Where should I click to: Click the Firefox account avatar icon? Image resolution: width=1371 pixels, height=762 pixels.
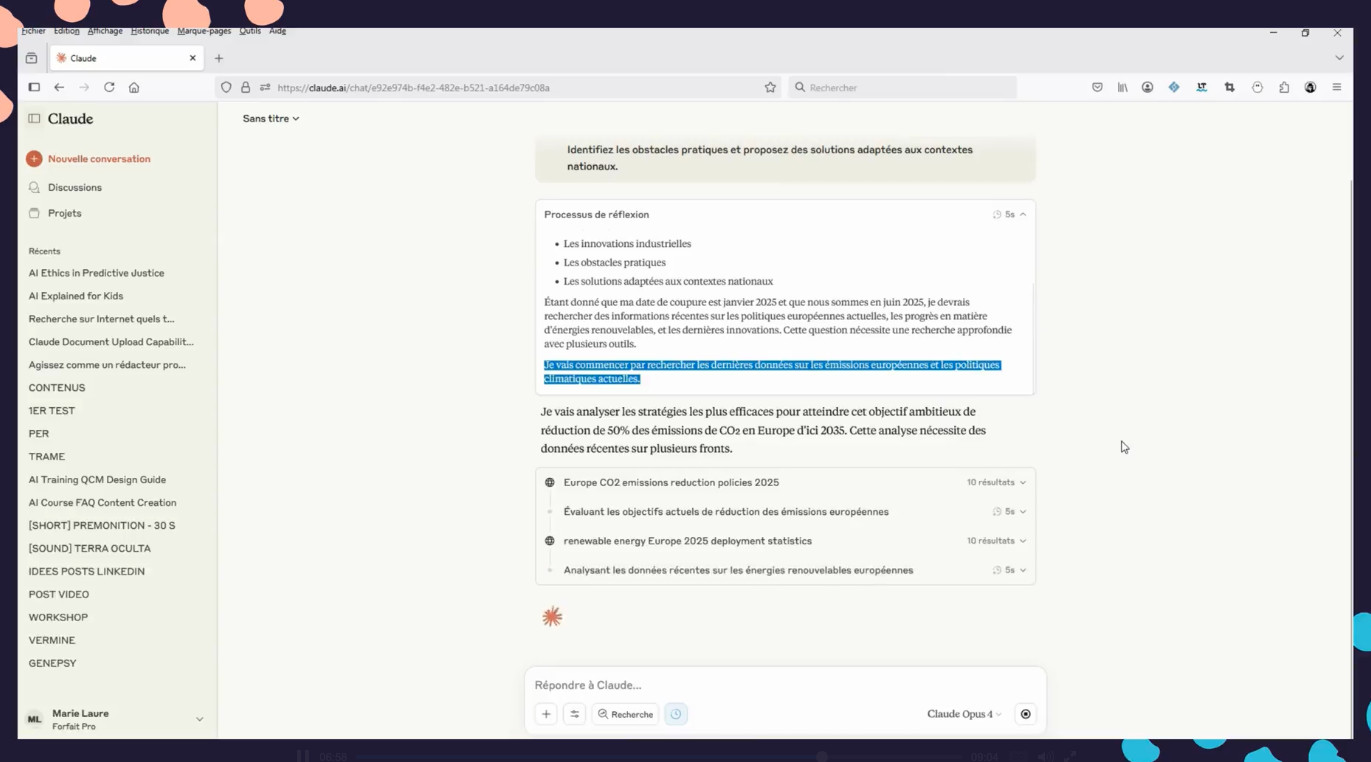[x=1147, y=88]
